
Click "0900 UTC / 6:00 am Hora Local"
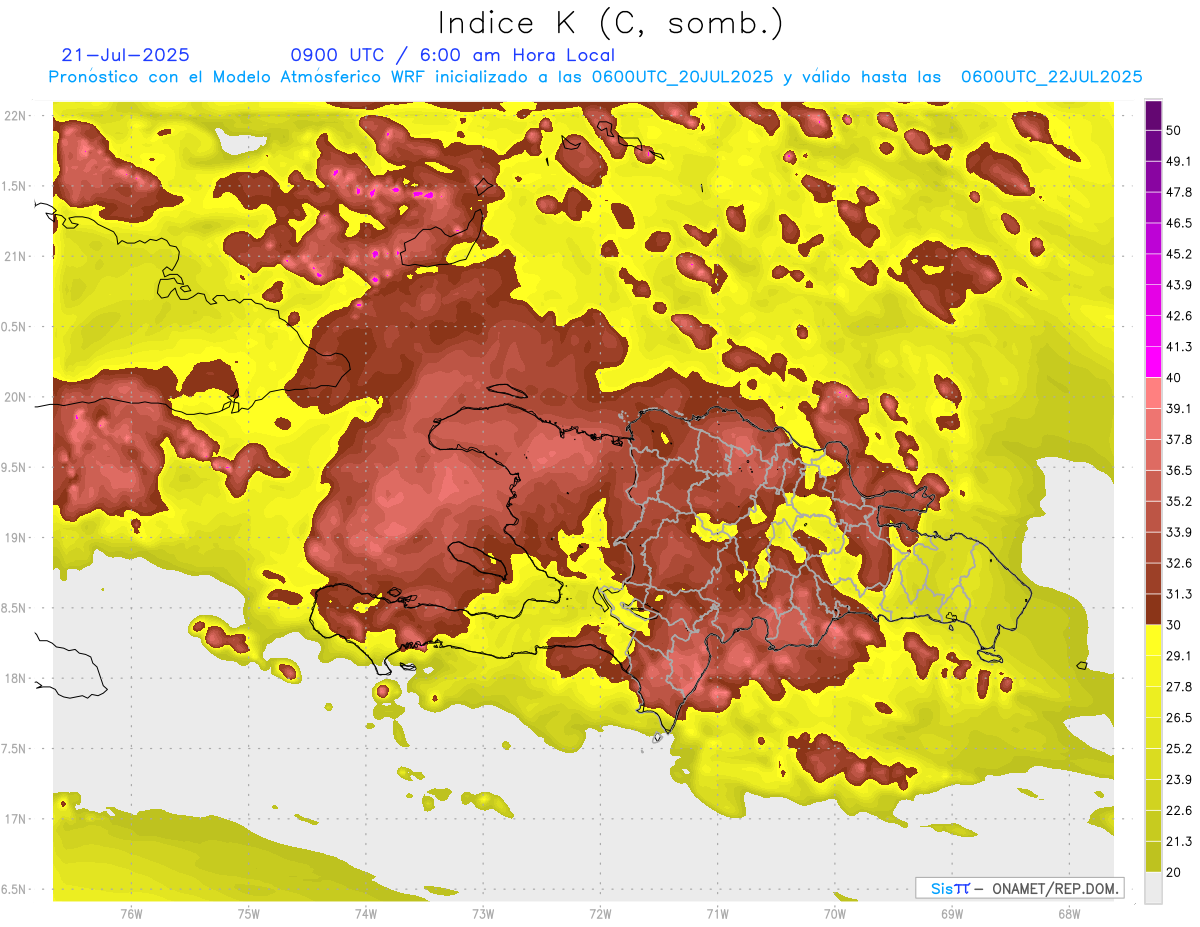tap(453, 55)
